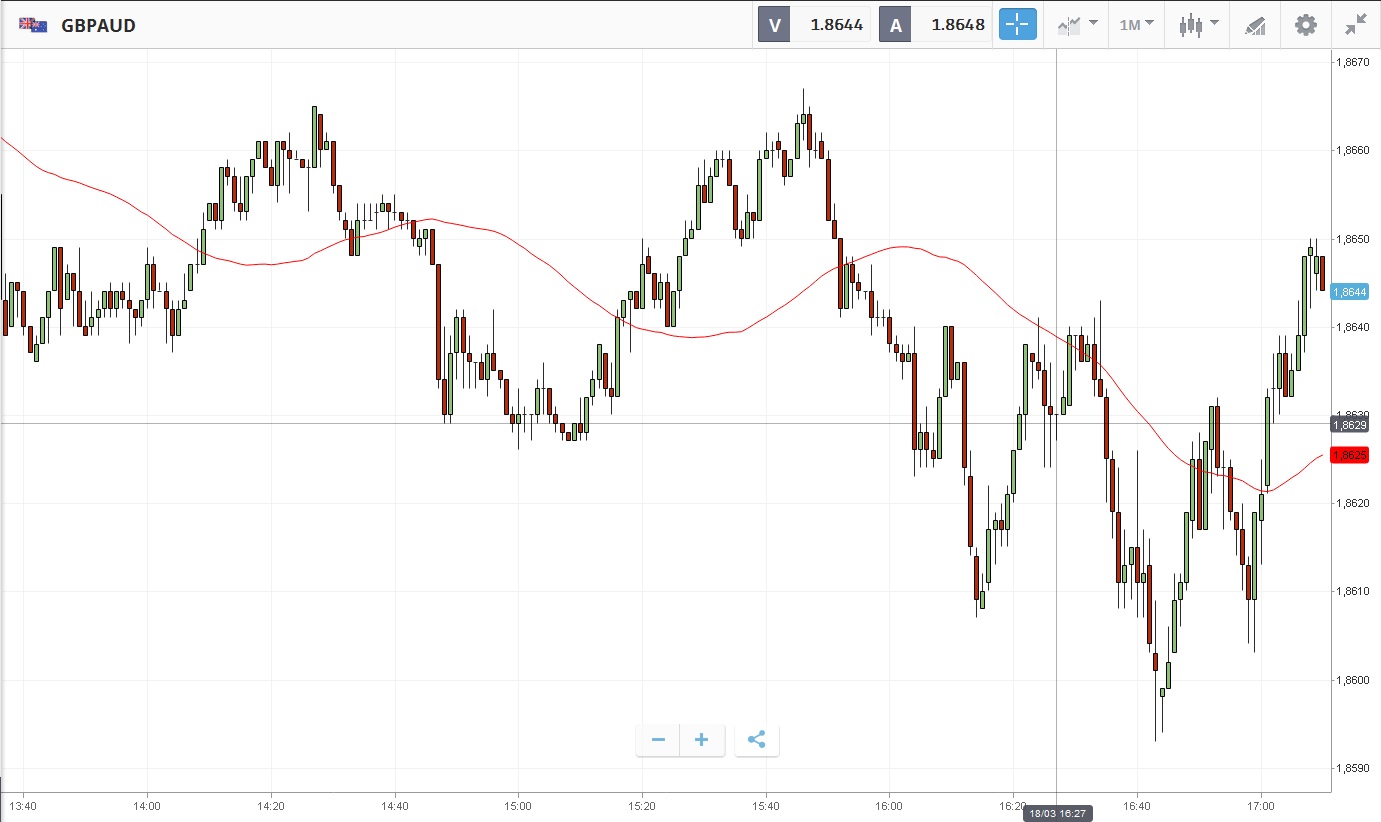
Task: Zoom out with the minus button
Action: [658, 740]
